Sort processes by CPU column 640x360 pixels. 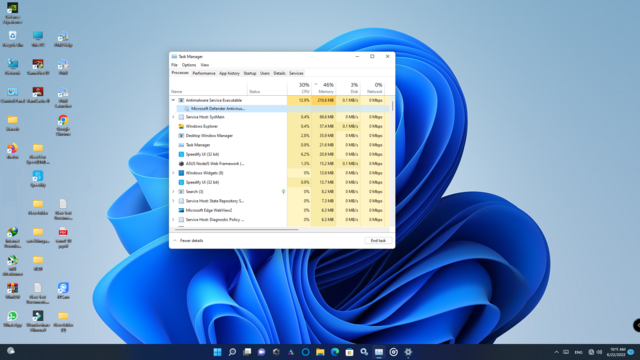pos(300,88)
